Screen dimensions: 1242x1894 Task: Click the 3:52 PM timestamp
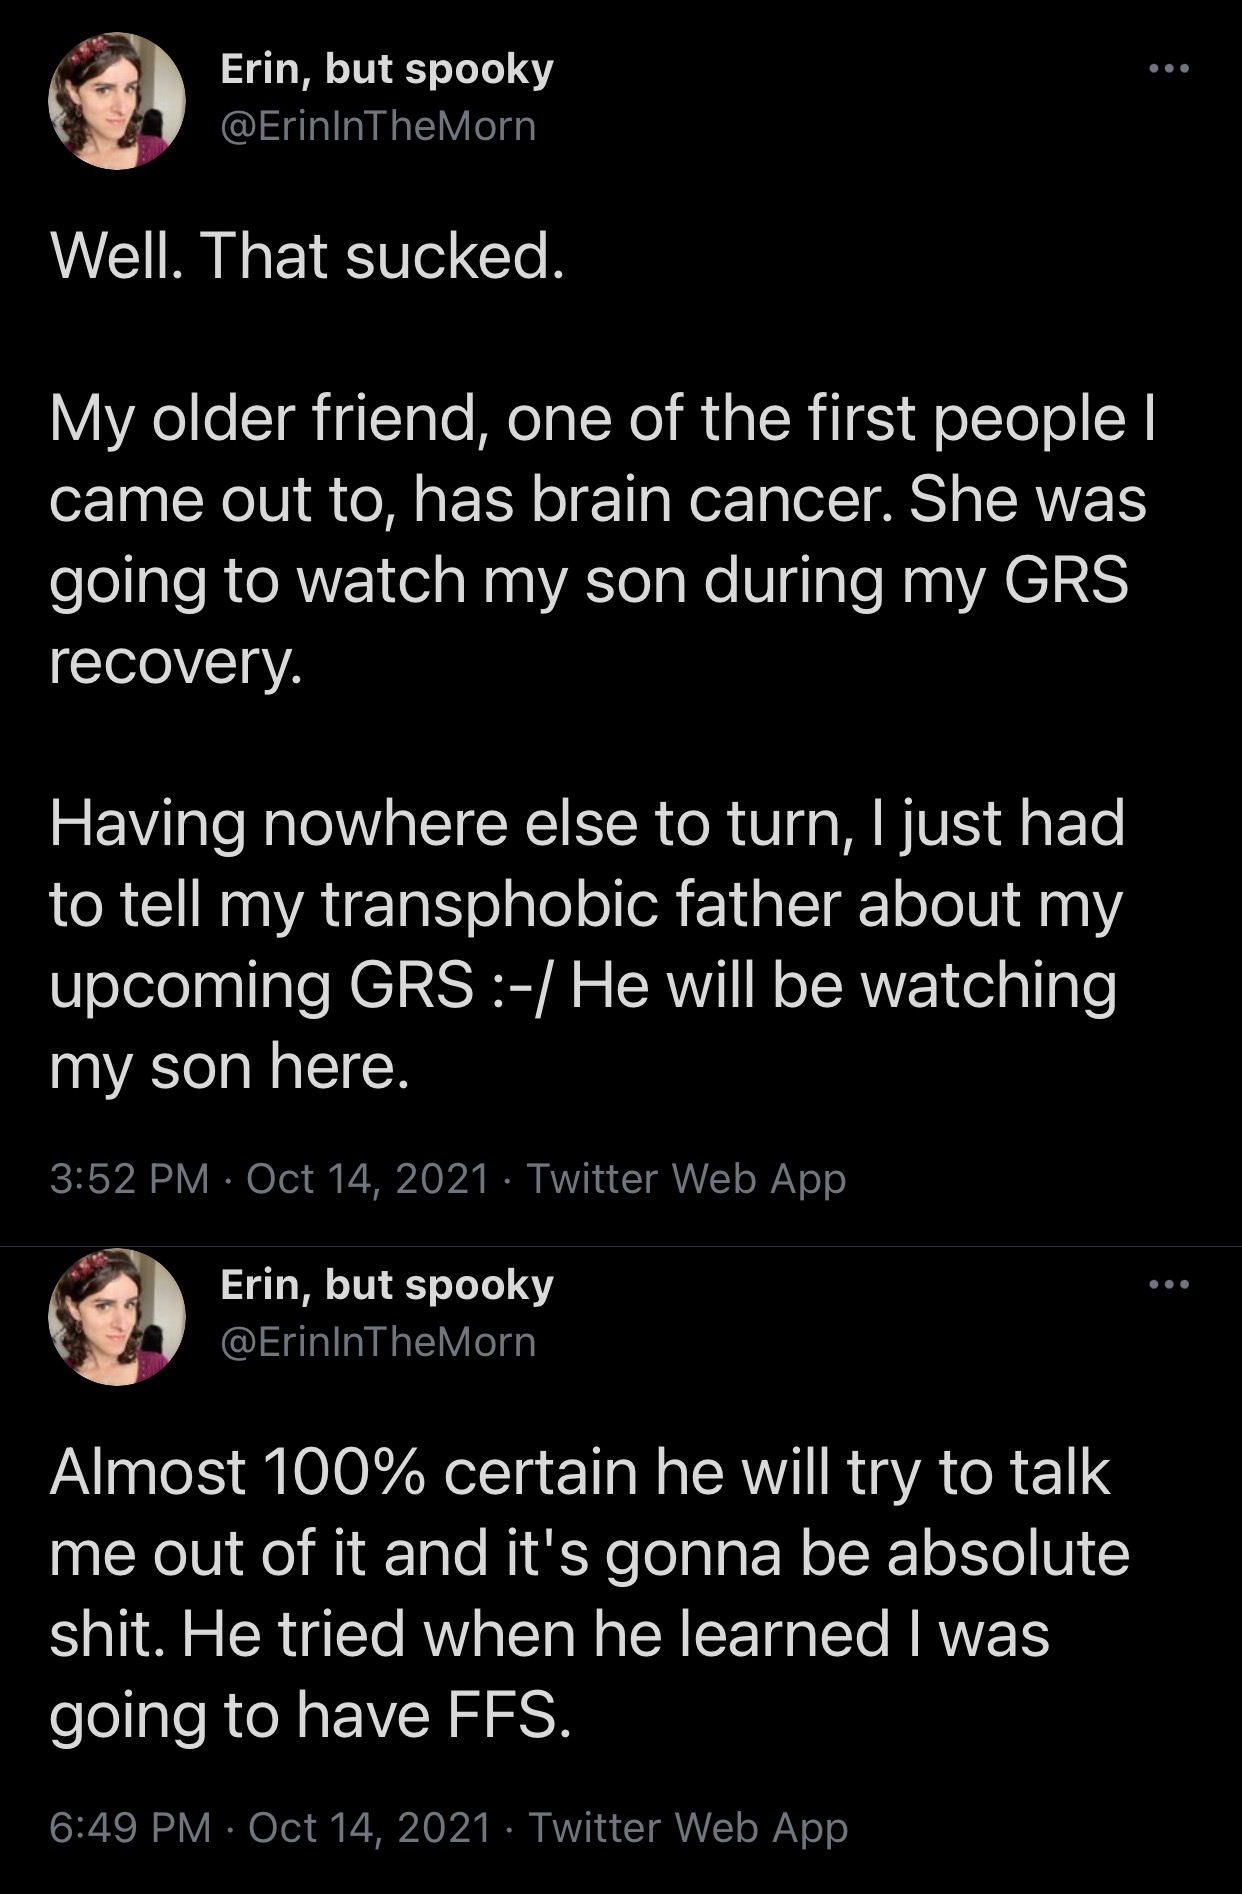coord(129,1178)
